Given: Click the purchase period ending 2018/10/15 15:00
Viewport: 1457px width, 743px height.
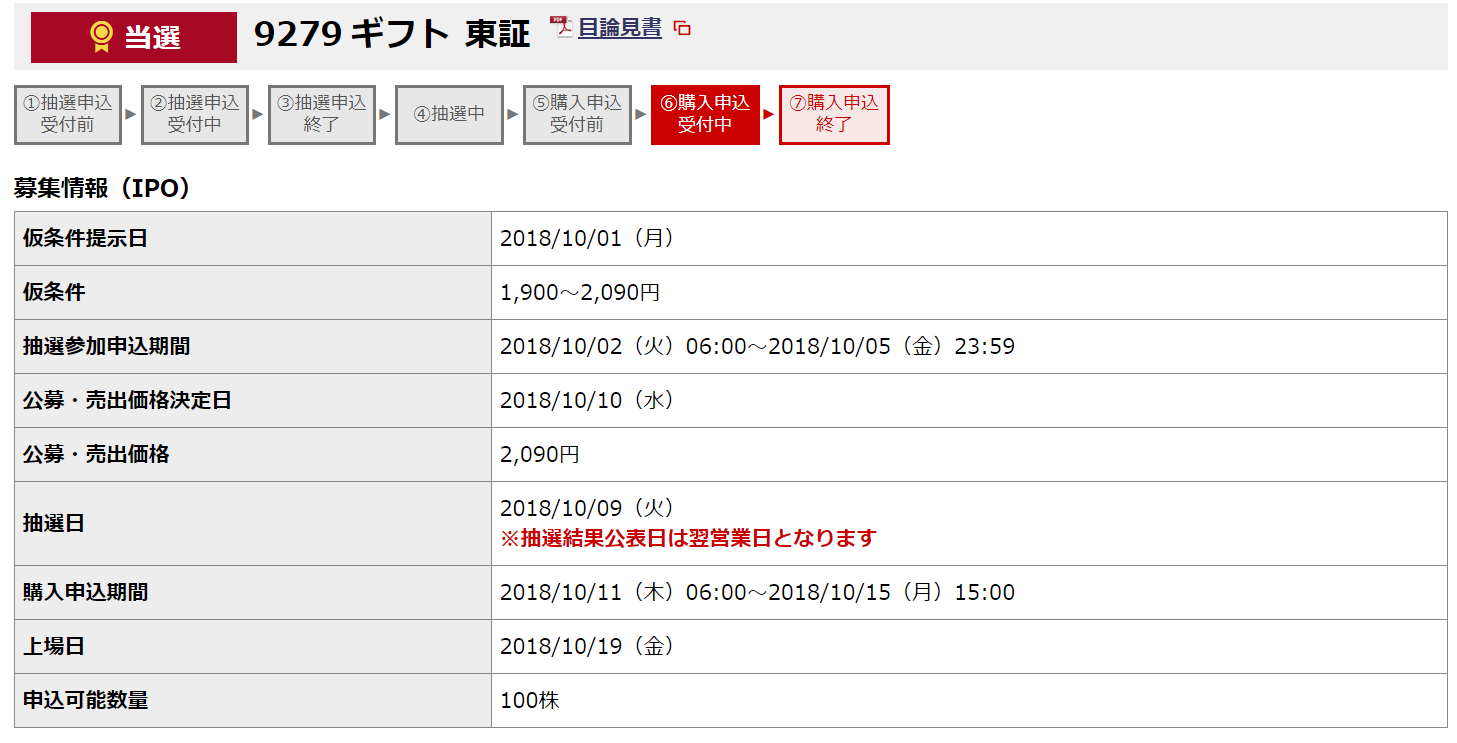Looking at the screenshot, I should [x=757, y=592].
